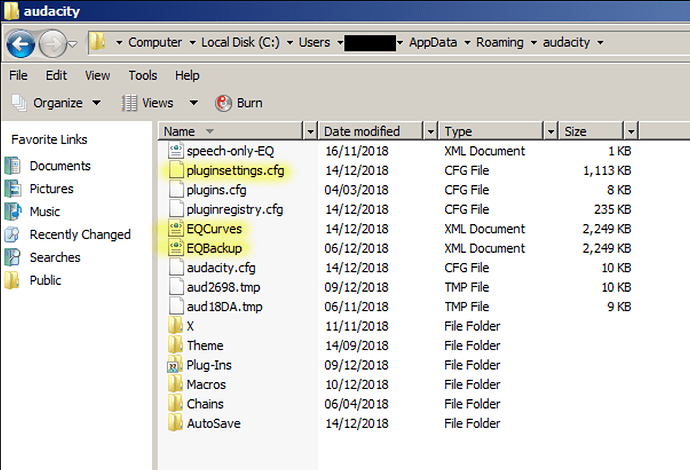The width and height of the screenshot is (690, 470).
Task: Open the View menu
Action: [x=97, y=76]
